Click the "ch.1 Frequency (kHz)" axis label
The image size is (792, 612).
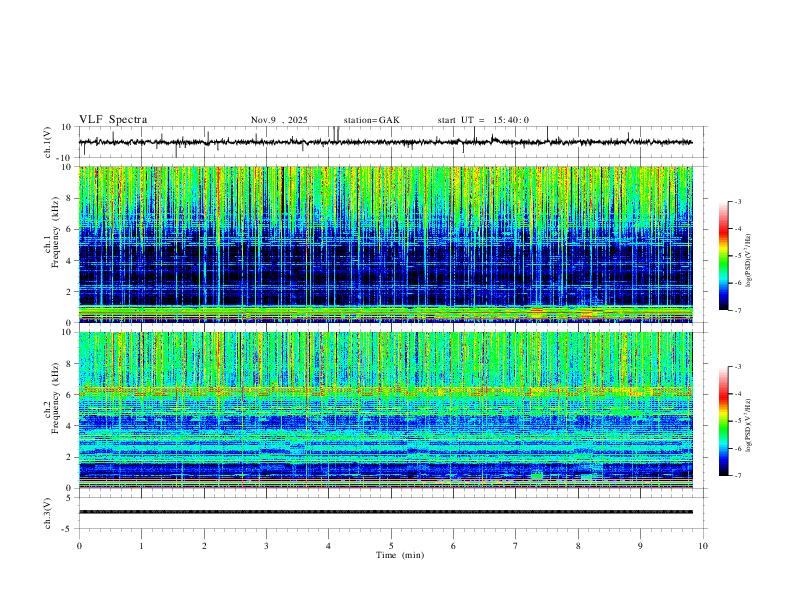click(x=51, y=231)
